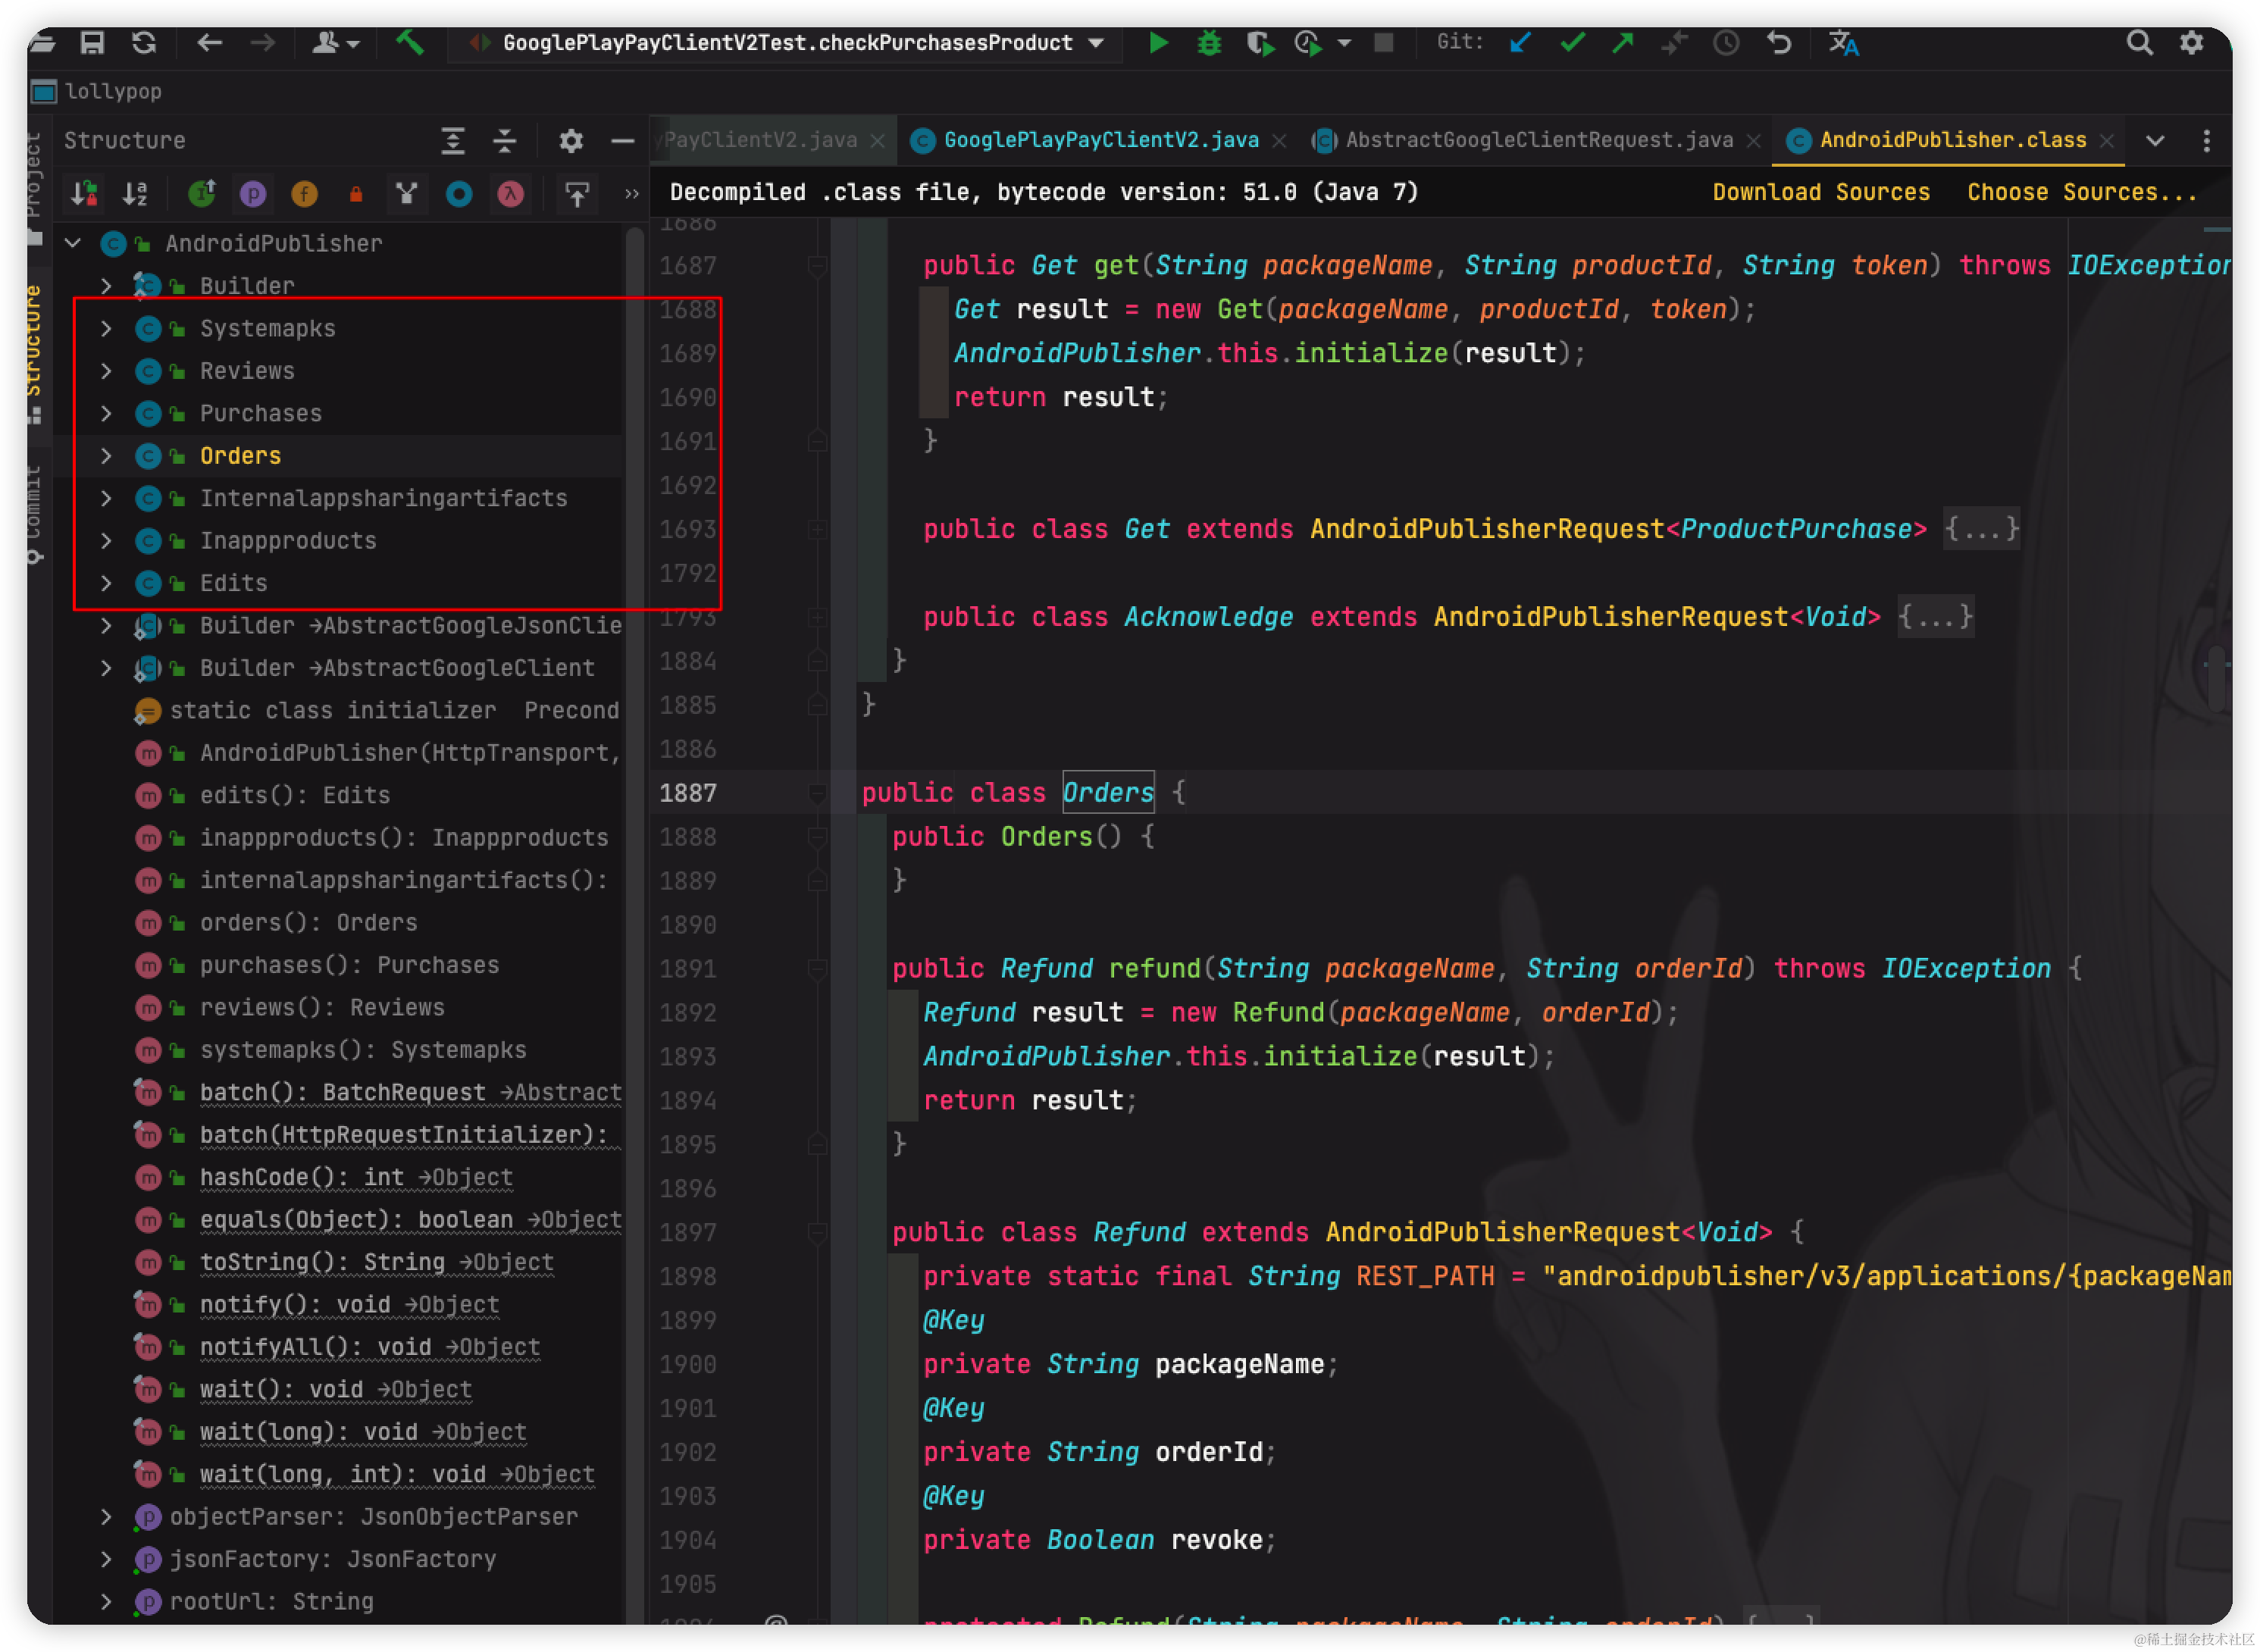Click the green Run button
The width and height of the screenshot is (2260, 1652).
[1158, 42]
